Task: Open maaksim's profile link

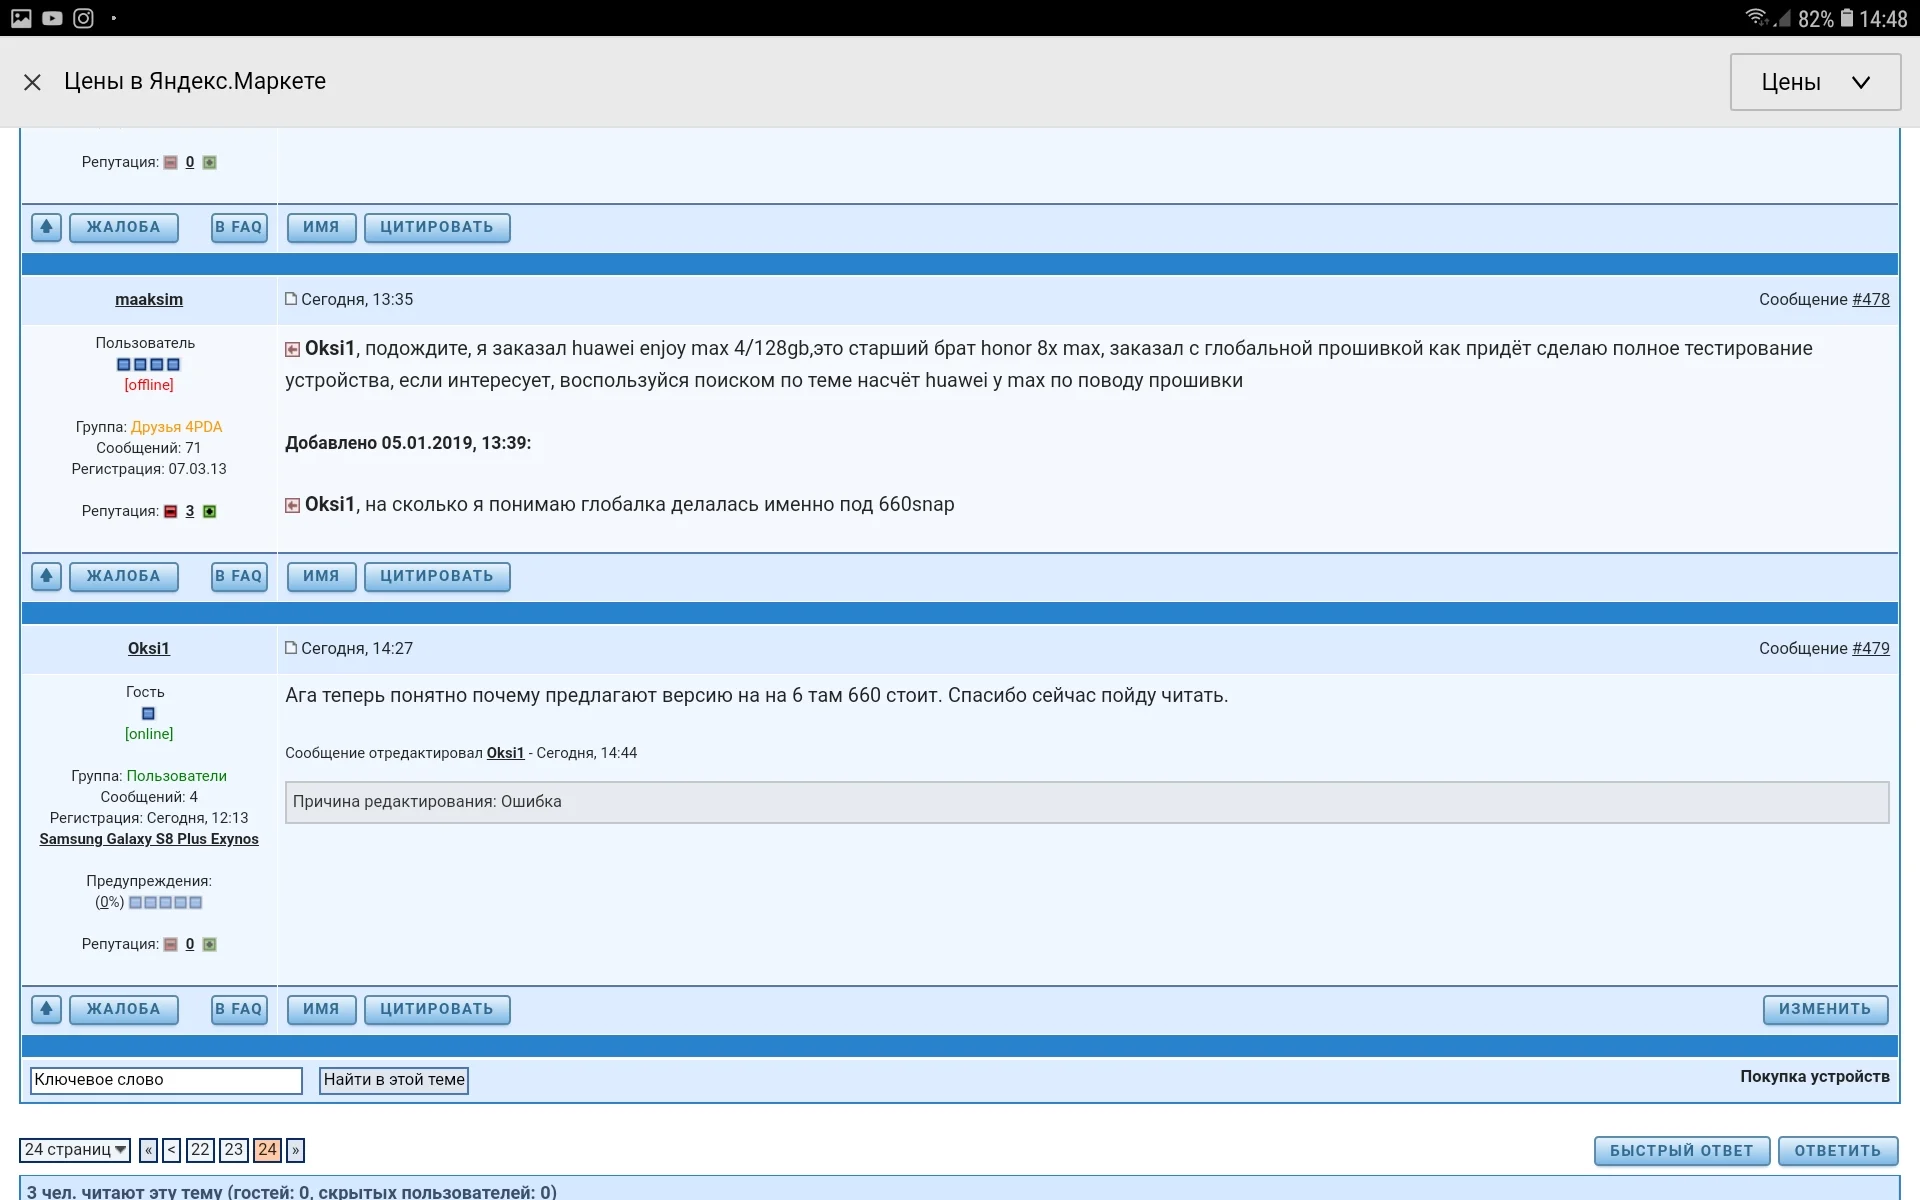Action: 148,299
